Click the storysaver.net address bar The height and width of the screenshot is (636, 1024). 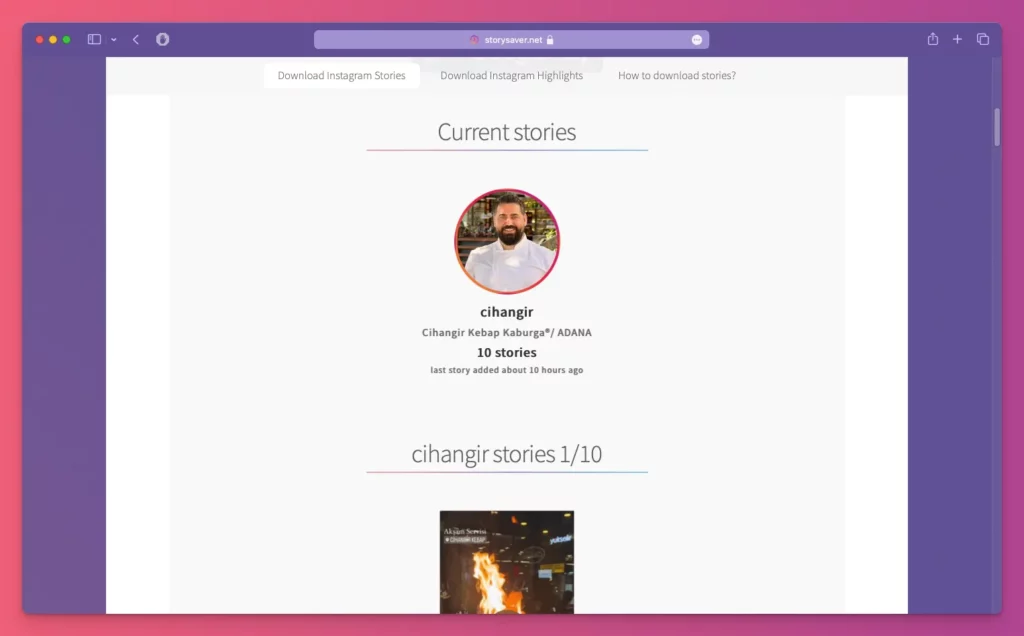coord(511,40)
